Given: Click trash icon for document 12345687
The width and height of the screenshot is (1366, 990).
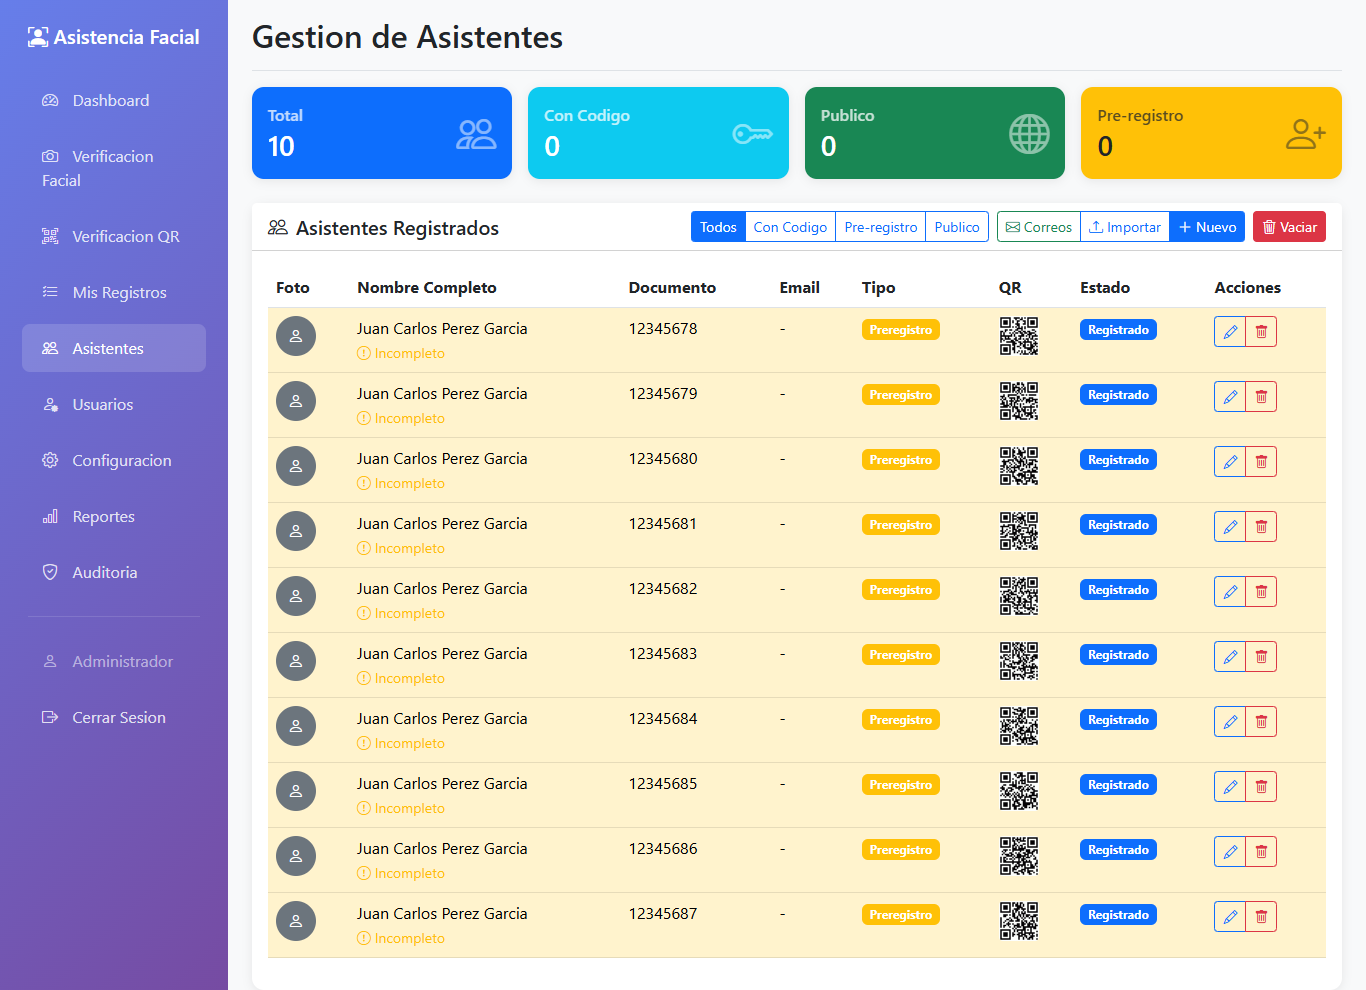Looking at the screenshot, I should (x=1261, y=917).
